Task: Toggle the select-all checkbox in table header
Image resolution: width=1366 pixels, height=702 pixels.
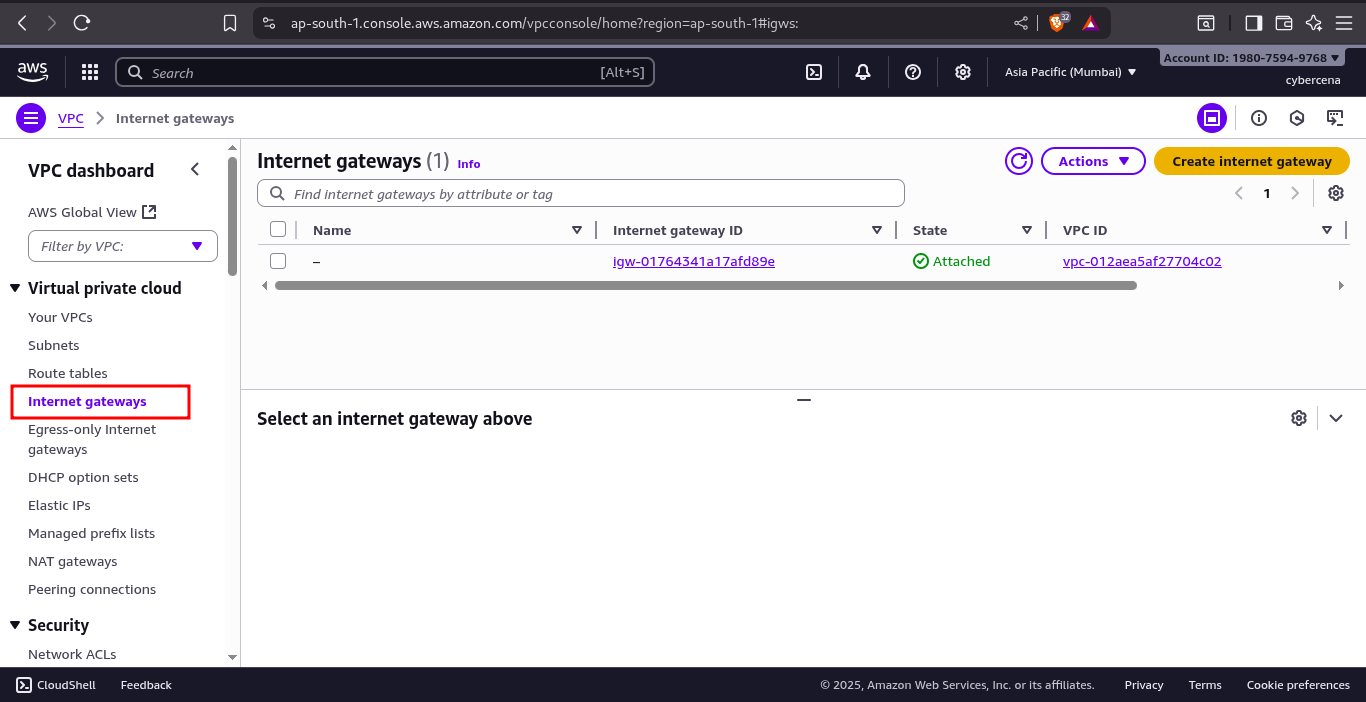Action: [x=278, y=229]
